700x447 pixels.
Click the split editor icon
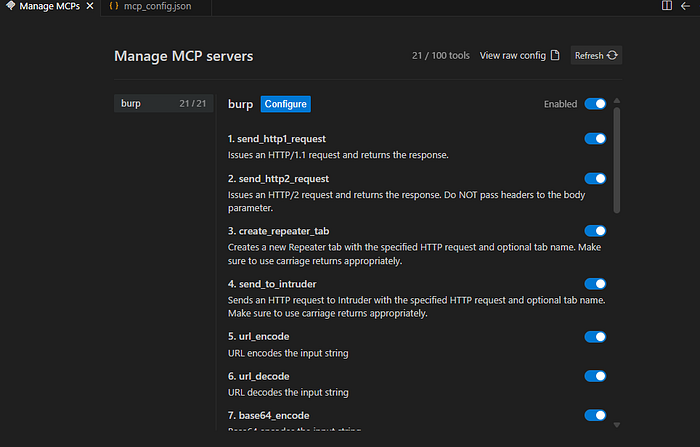pyautogui.click(x=667, y=5)
